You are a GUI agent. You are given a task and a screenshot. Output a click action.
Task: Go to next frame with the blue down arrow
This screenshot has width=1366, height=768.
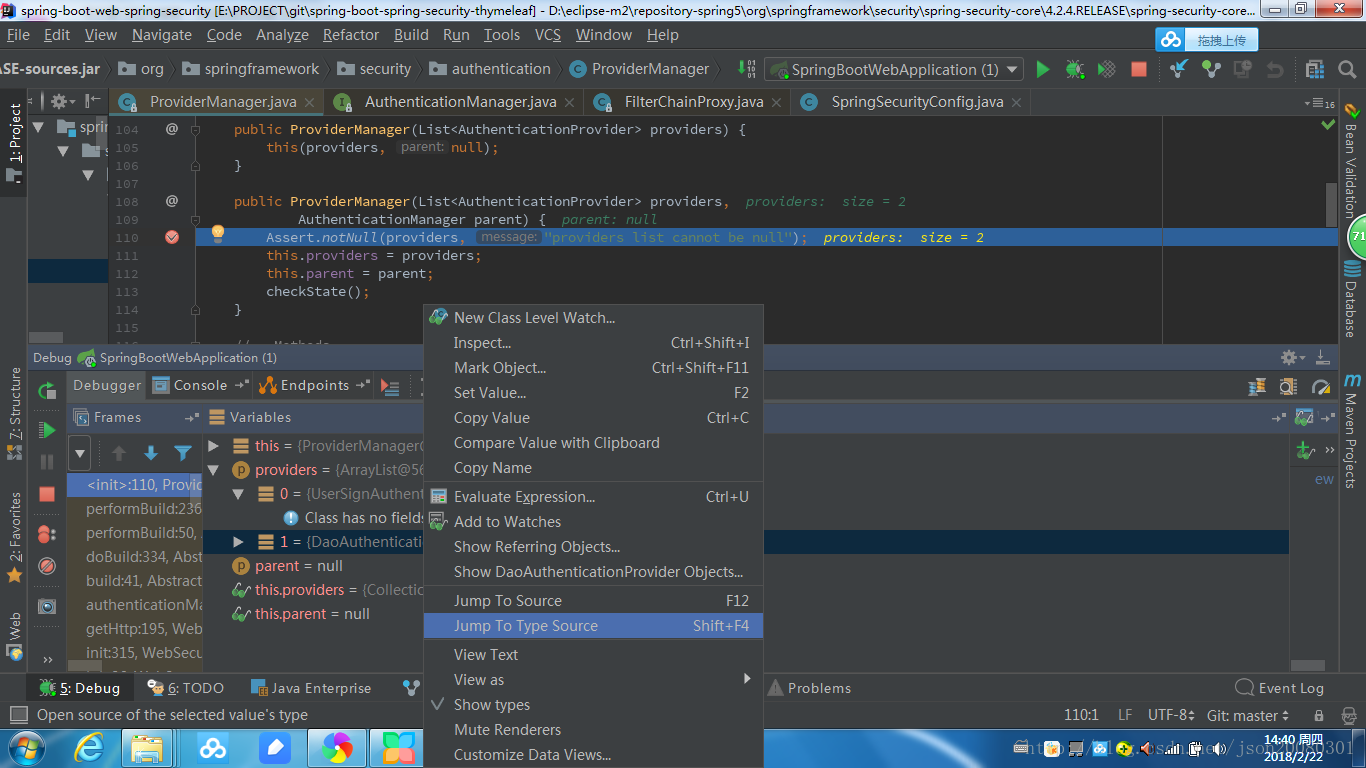pos(151,453)
